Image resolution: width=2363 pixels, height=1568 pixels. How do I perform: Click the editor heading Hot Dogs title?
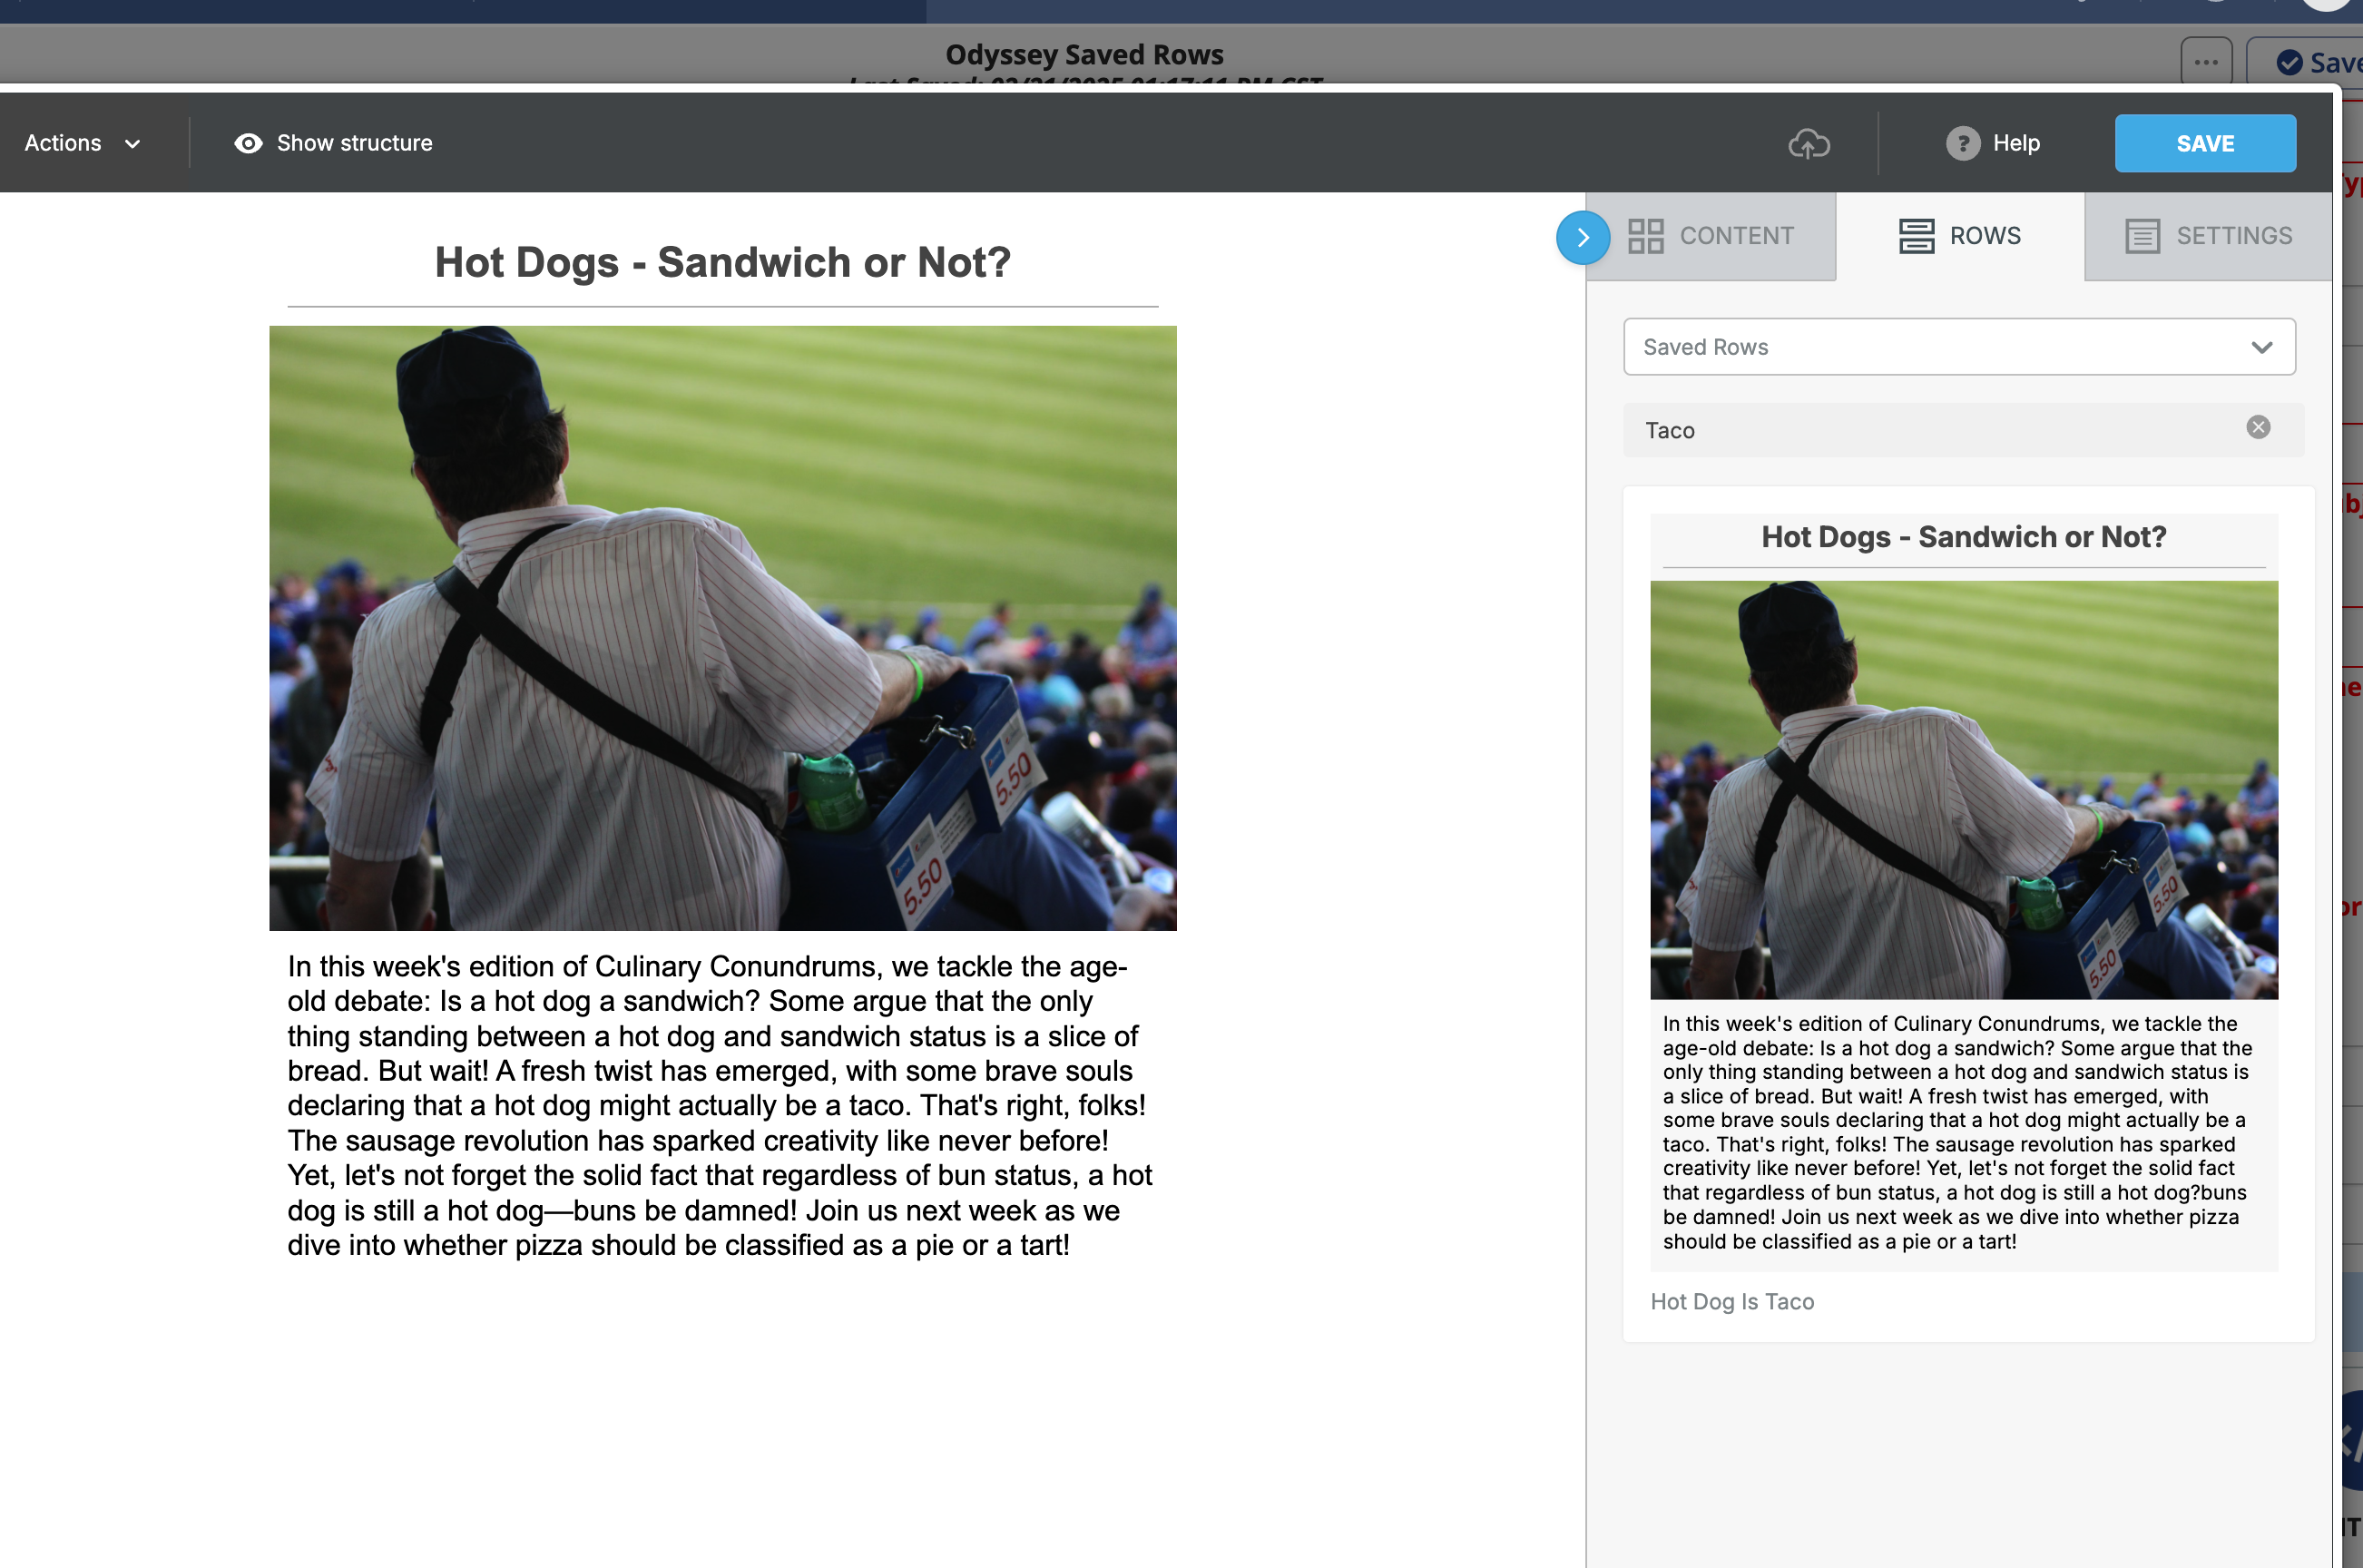point(722,263)
